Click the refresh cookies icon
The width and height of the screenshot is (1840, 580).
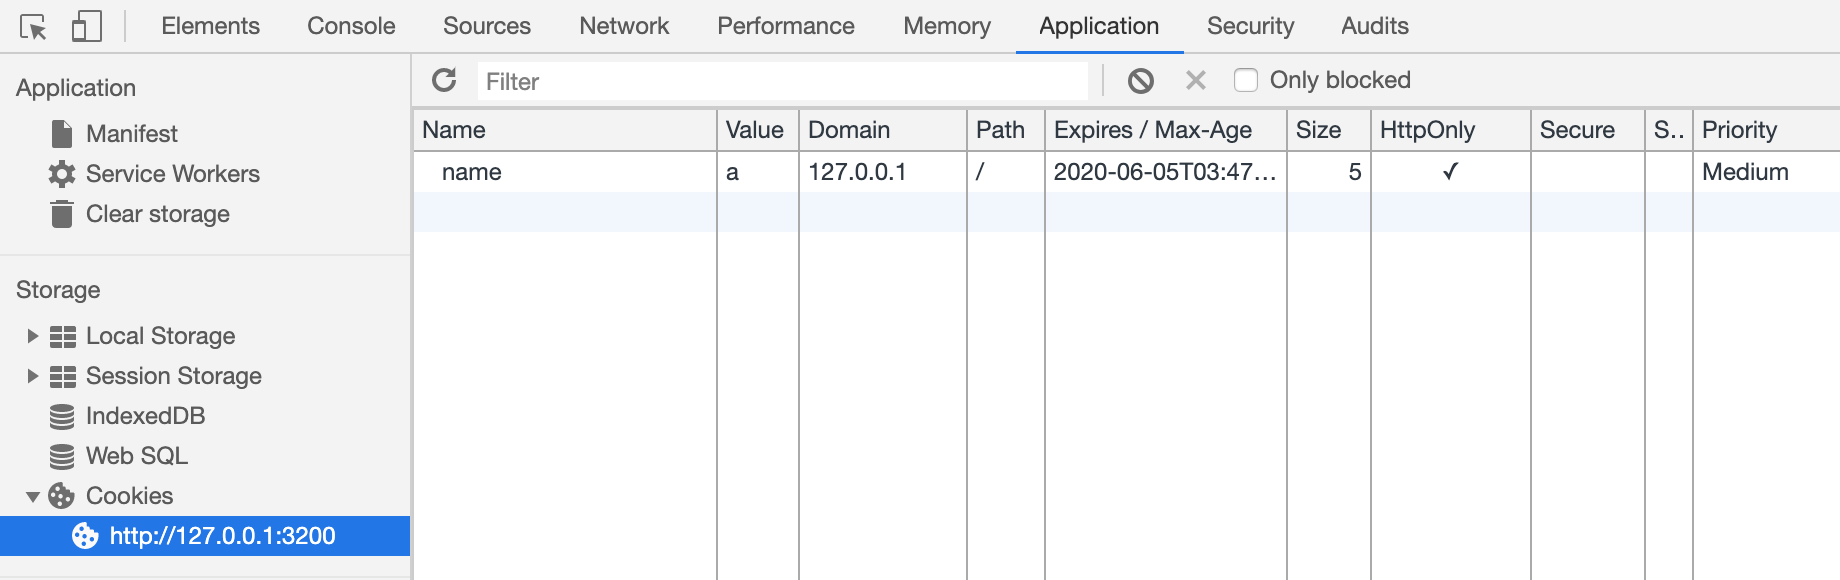point(444,80)
